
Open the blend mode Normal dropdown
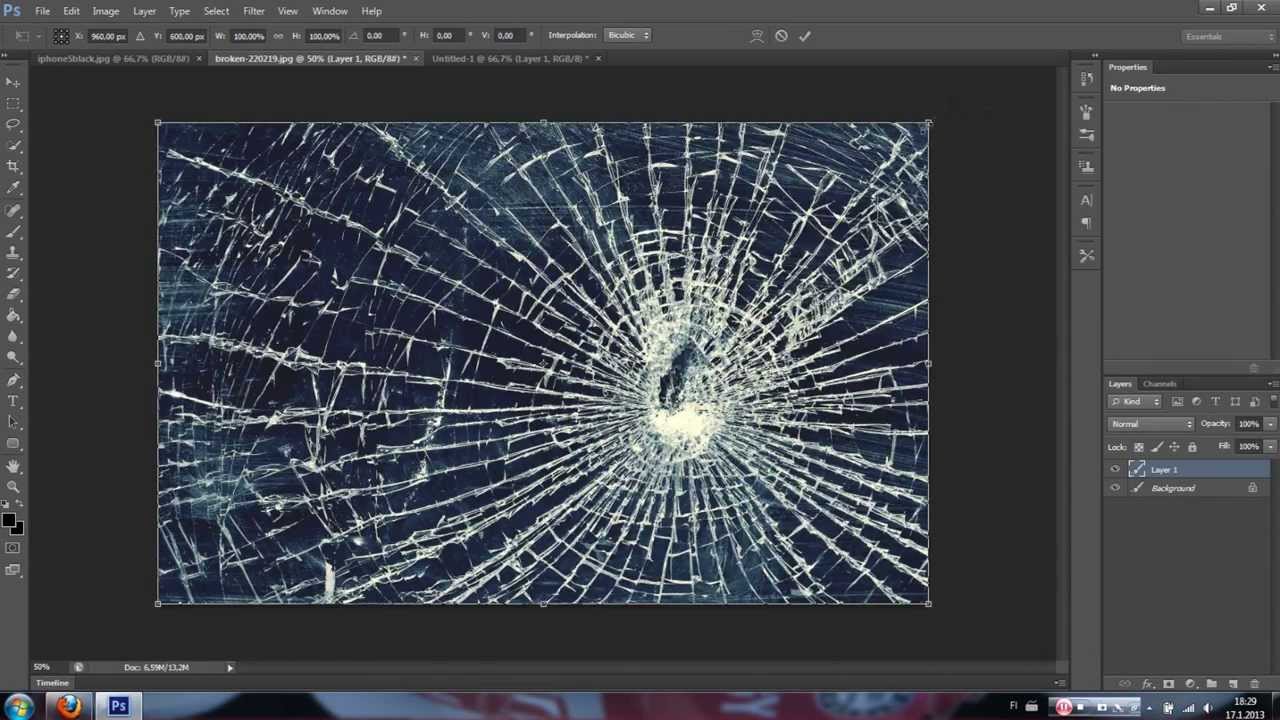coord(1151,424)
